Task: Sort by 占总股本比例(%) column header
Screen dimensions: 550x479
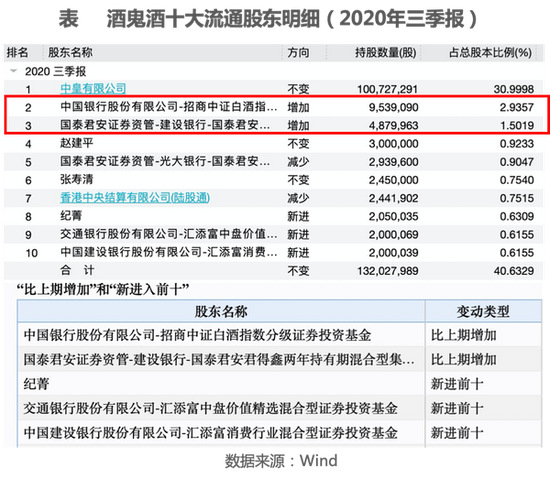Action: [x=490, y=53]
